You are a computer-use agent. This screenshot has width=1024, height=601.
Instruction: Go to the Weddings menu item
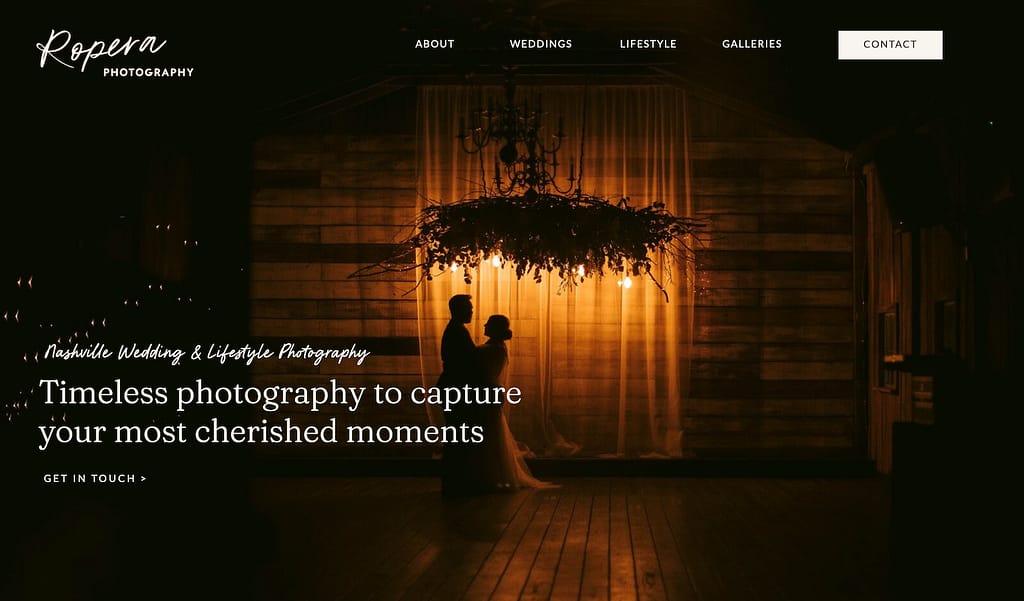541,44
